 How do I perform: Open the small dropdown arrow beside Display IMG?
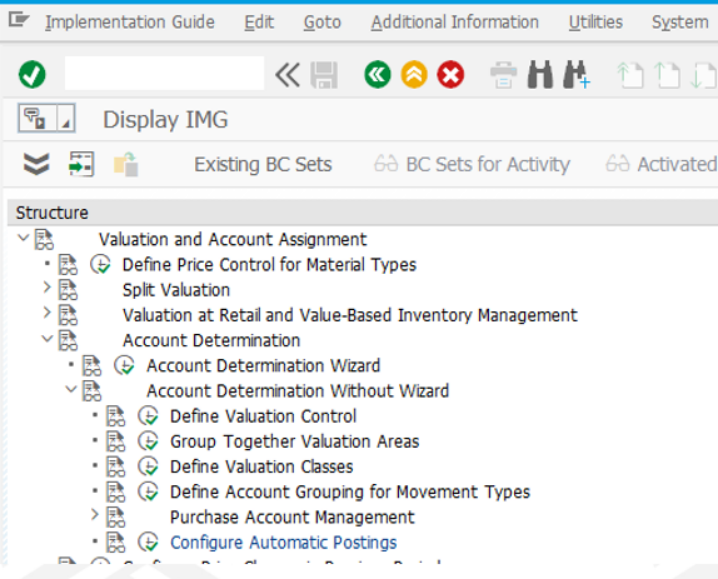tap(66, 118)
